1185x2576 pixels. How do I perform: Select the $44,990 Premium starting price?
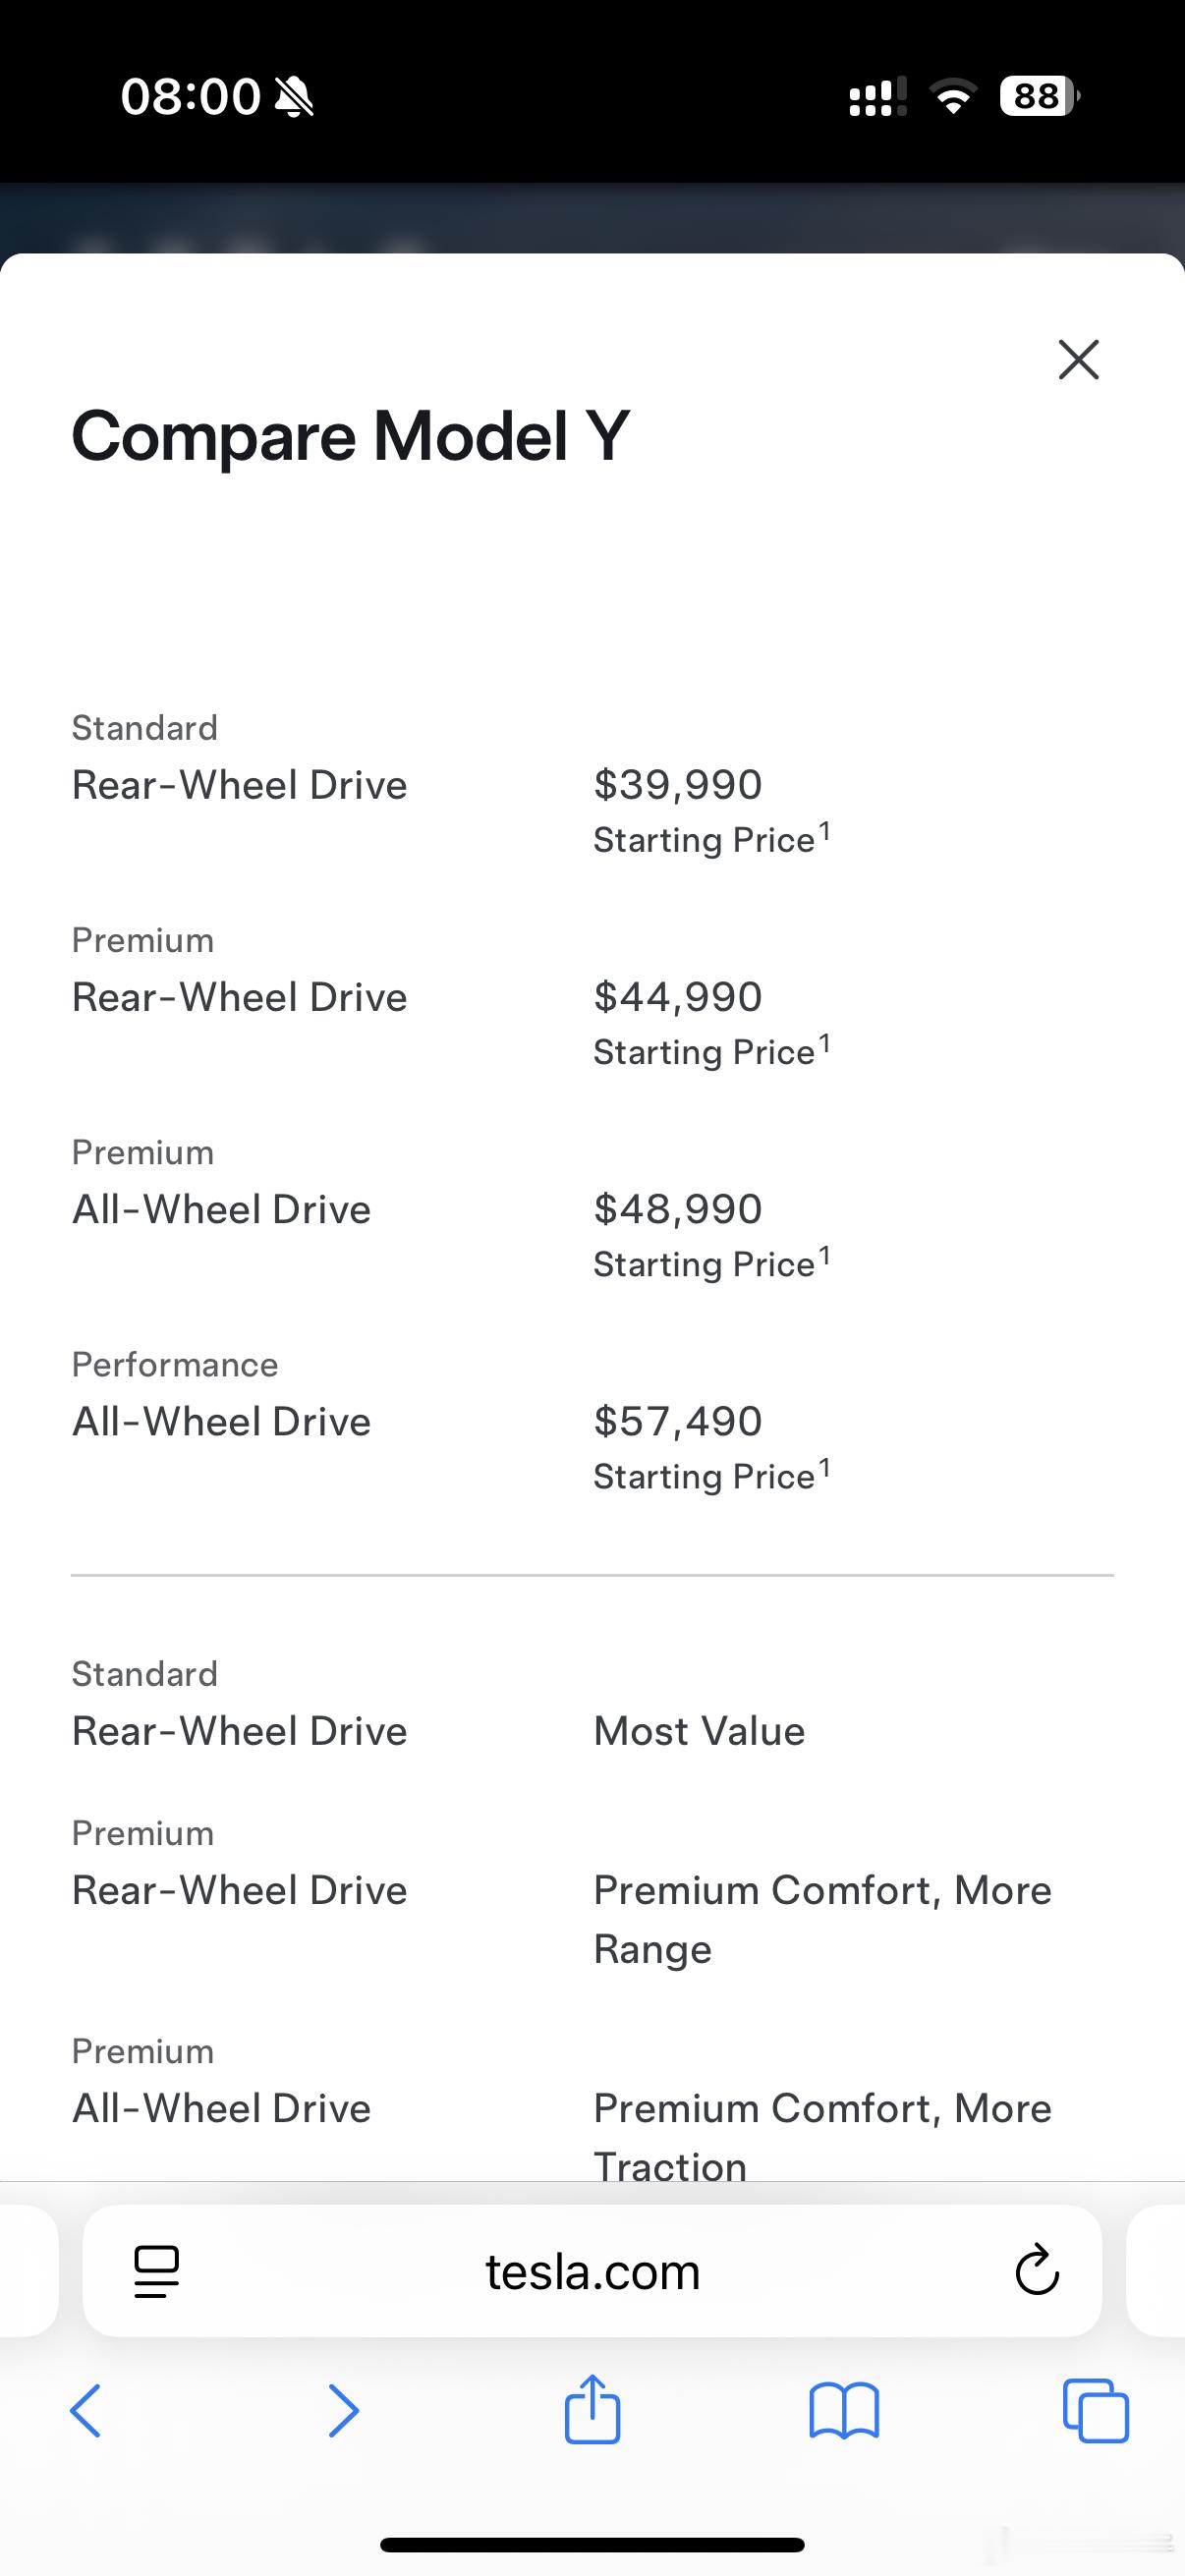tap(678, 997)
